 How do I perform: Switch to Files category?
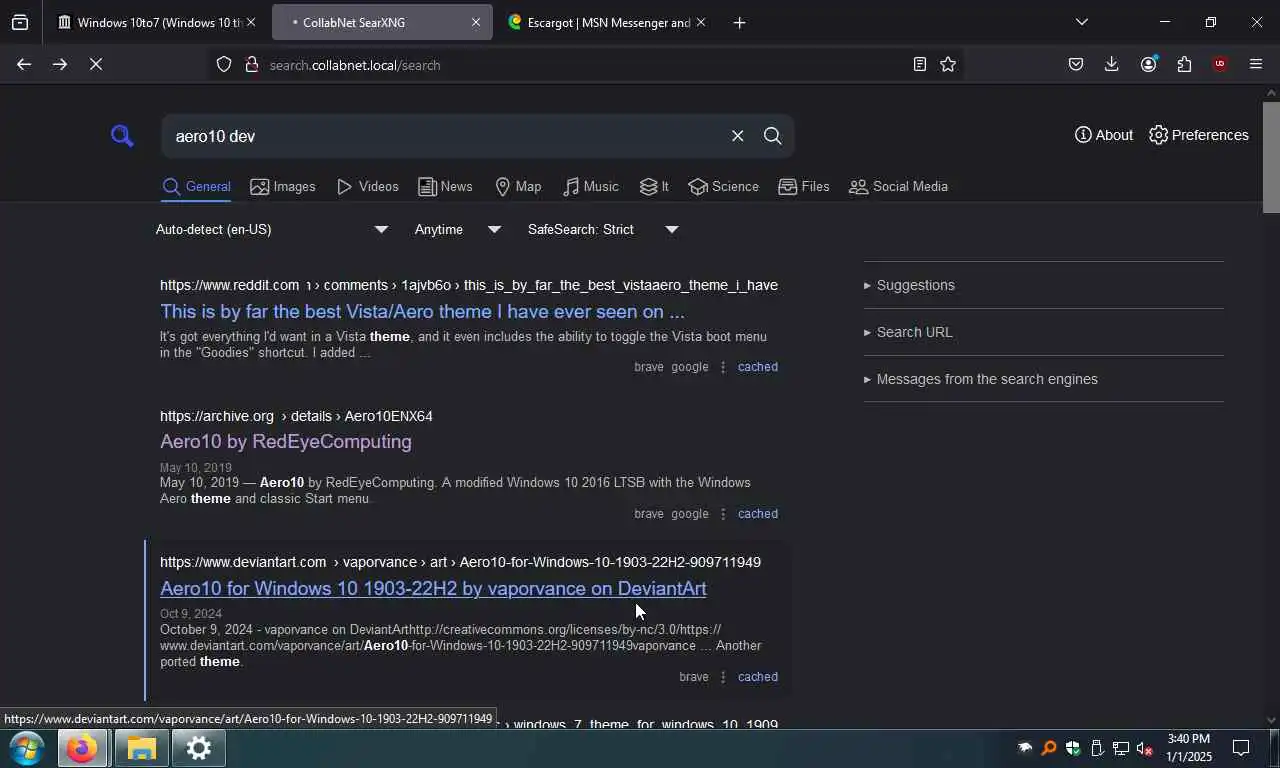pyautogui.click(x=804, y=186)
